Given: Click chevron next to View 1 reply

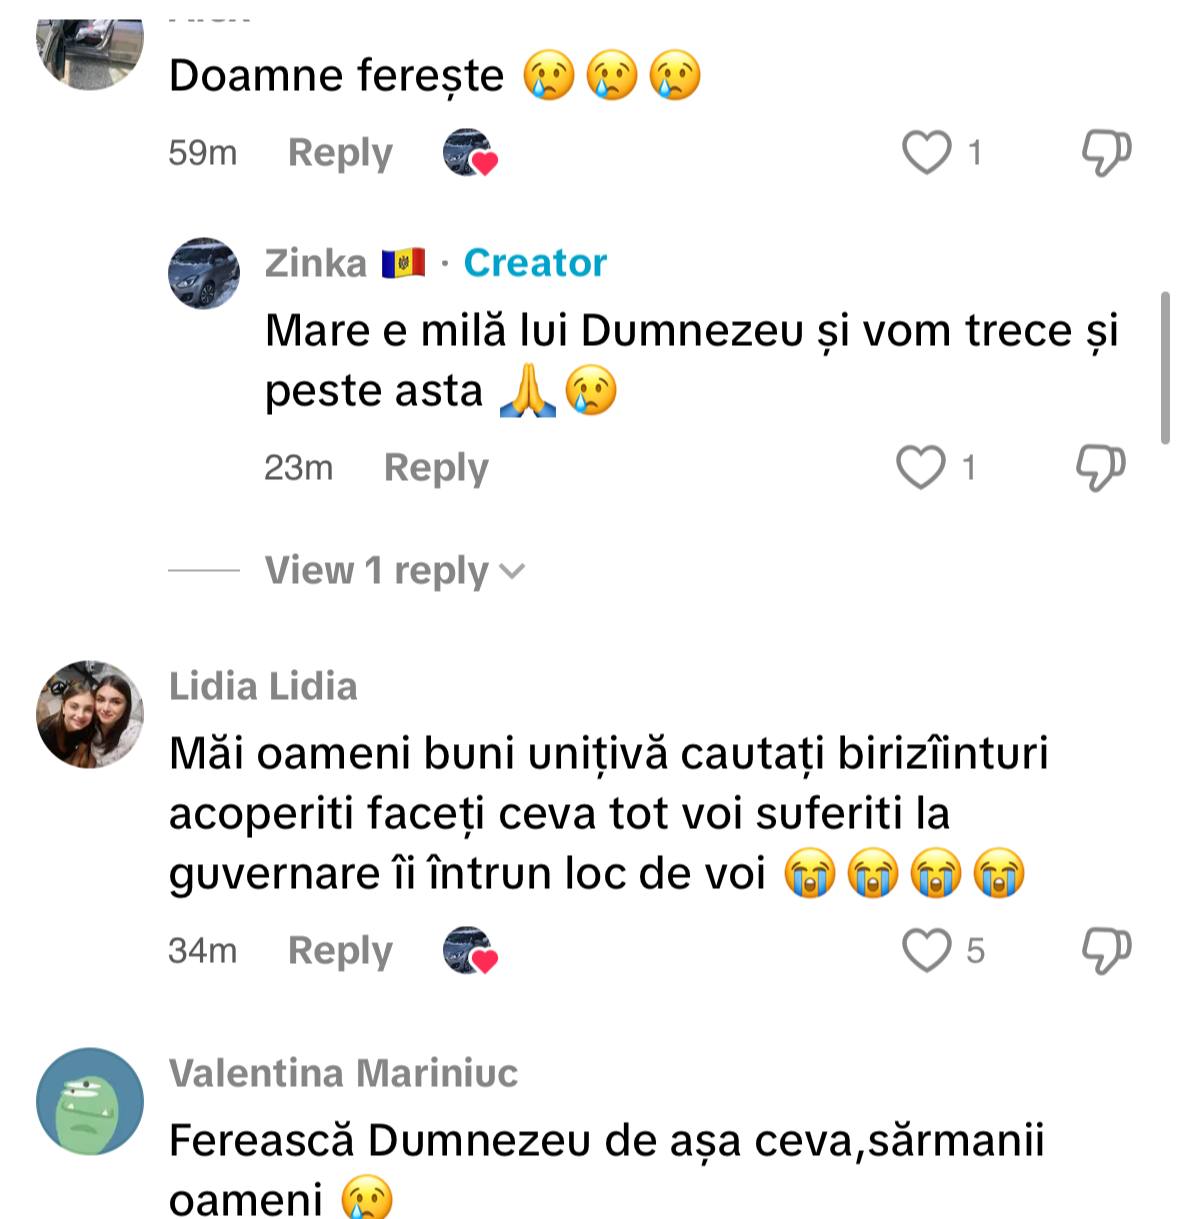Looking at the screenshot, I should pos(512,572).
